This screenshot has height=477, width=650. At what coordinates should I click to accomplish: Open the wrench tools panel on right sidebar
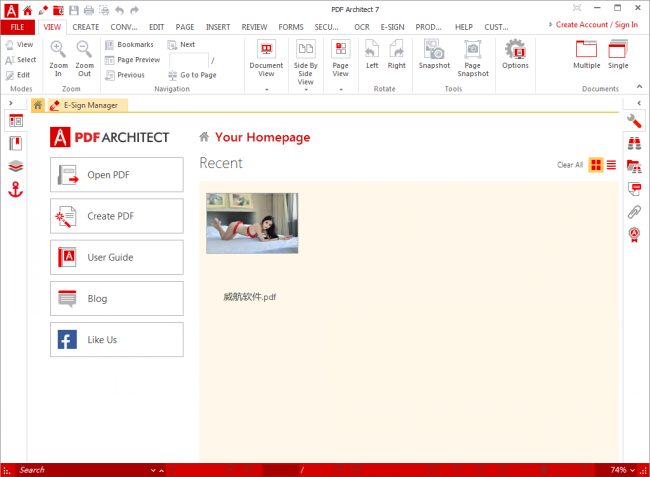[x=634, y=121]
